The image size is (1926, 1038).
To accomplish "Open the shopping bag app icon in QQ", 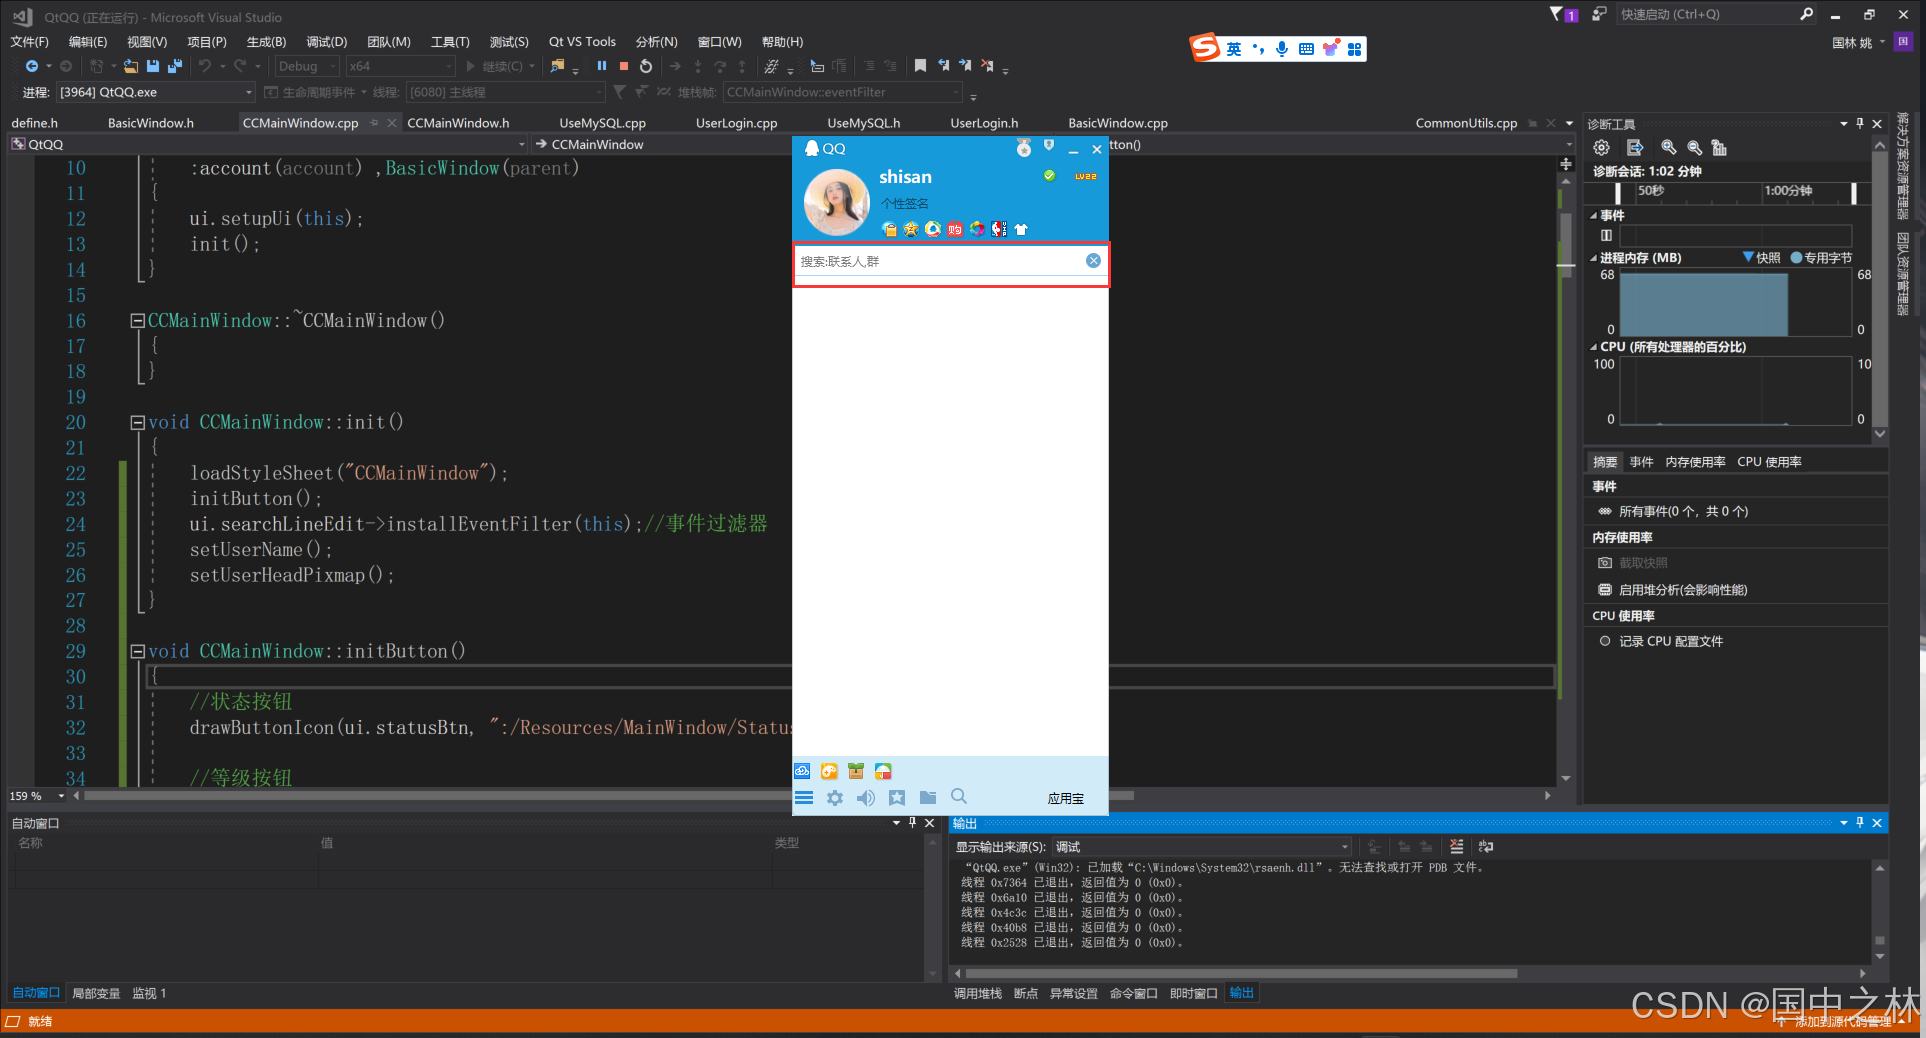I will coord(955,229).
